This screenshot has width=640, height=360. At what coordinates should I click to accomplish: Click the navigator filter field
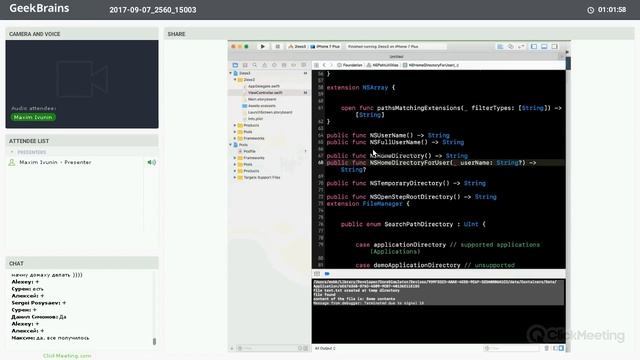tap(267, 348)
